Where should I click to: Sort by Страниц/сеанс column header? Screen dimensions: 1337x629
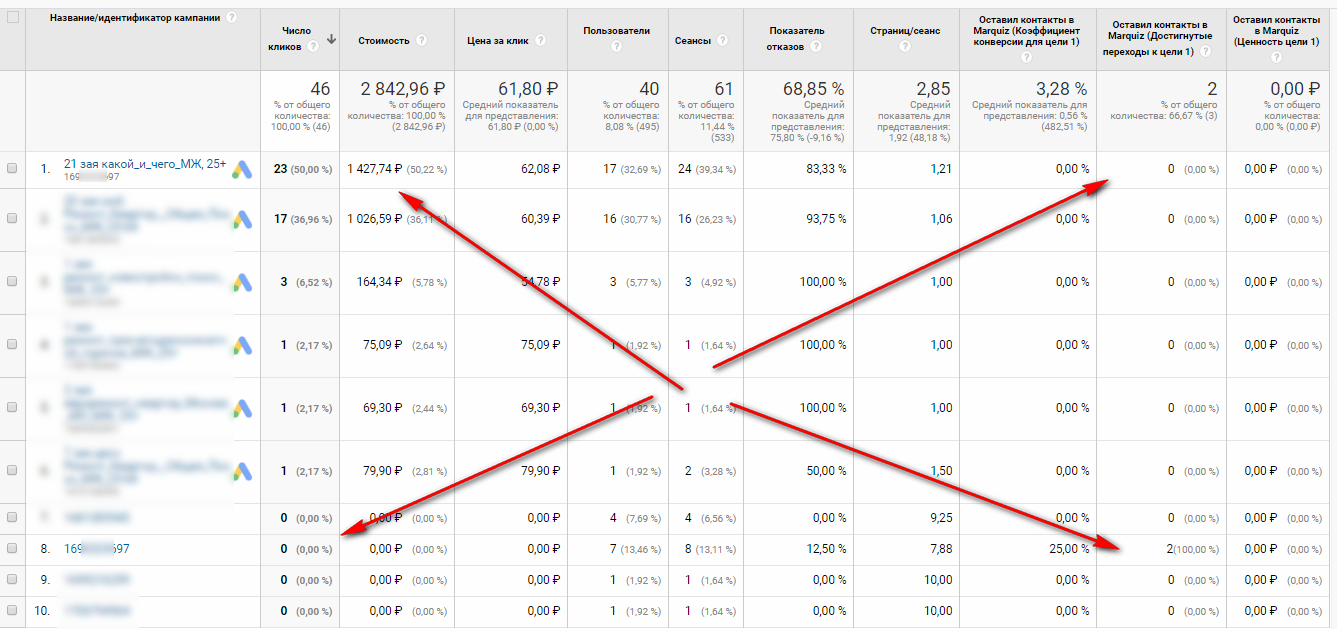point(903,30)
